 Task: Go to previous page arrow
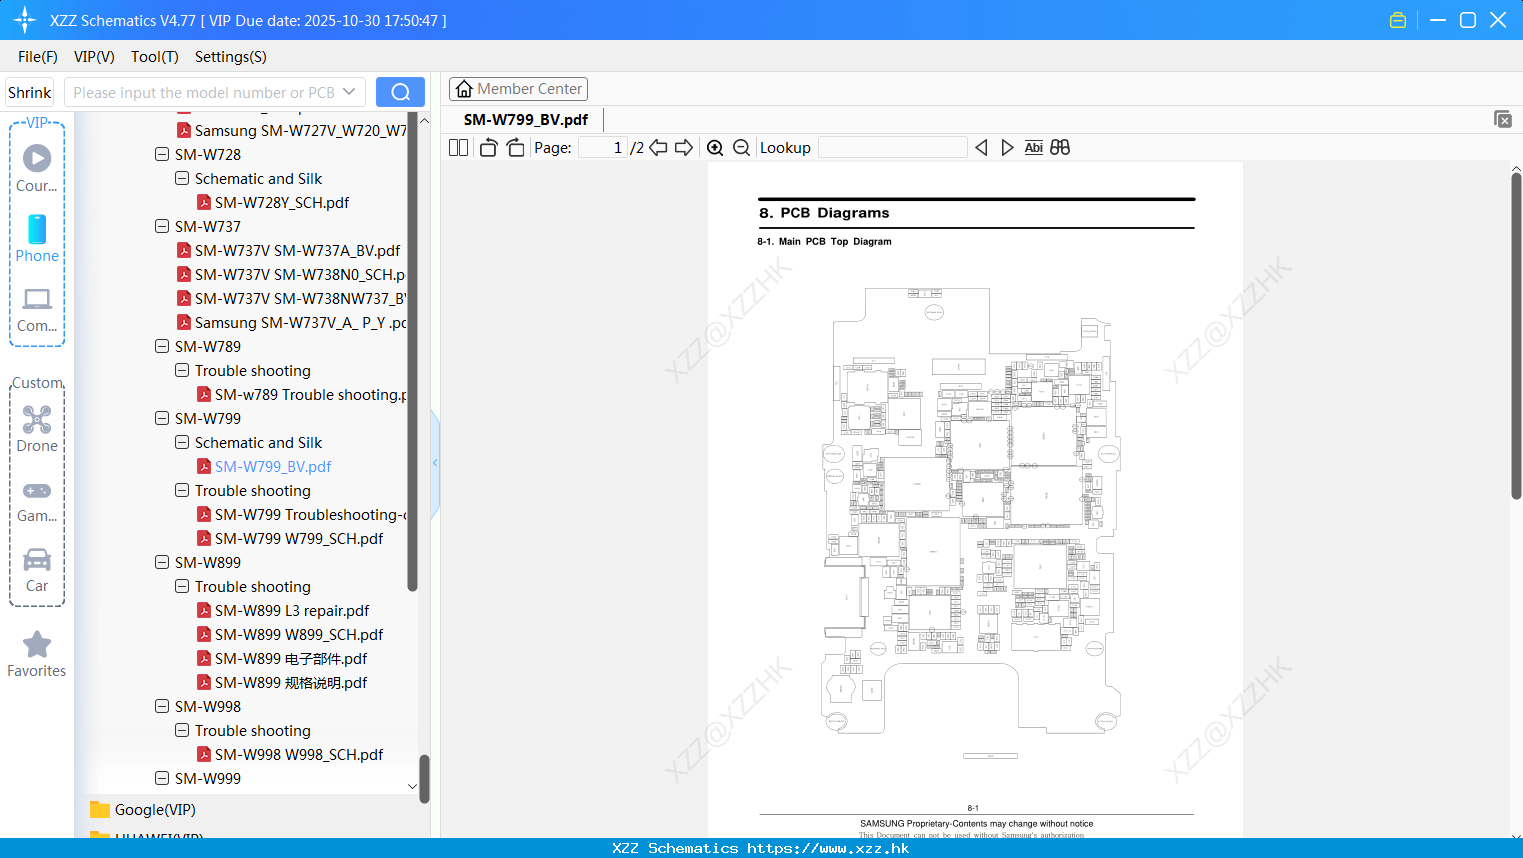(x=658, y=147)
